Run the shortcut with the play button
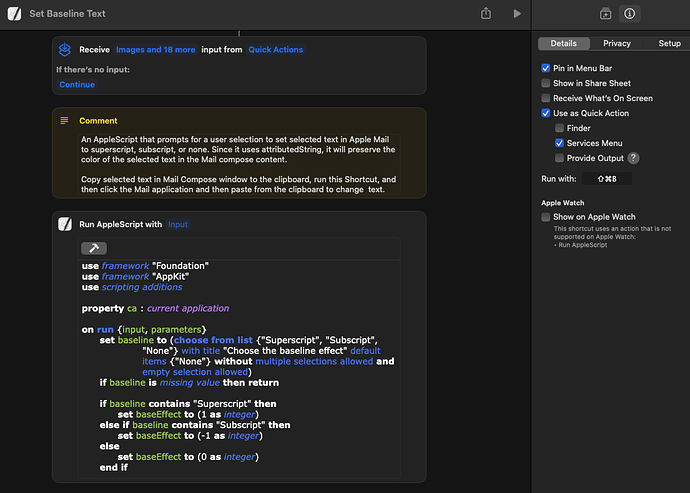The height and width of the screenshot is (493, 690). tap(517, 14)
